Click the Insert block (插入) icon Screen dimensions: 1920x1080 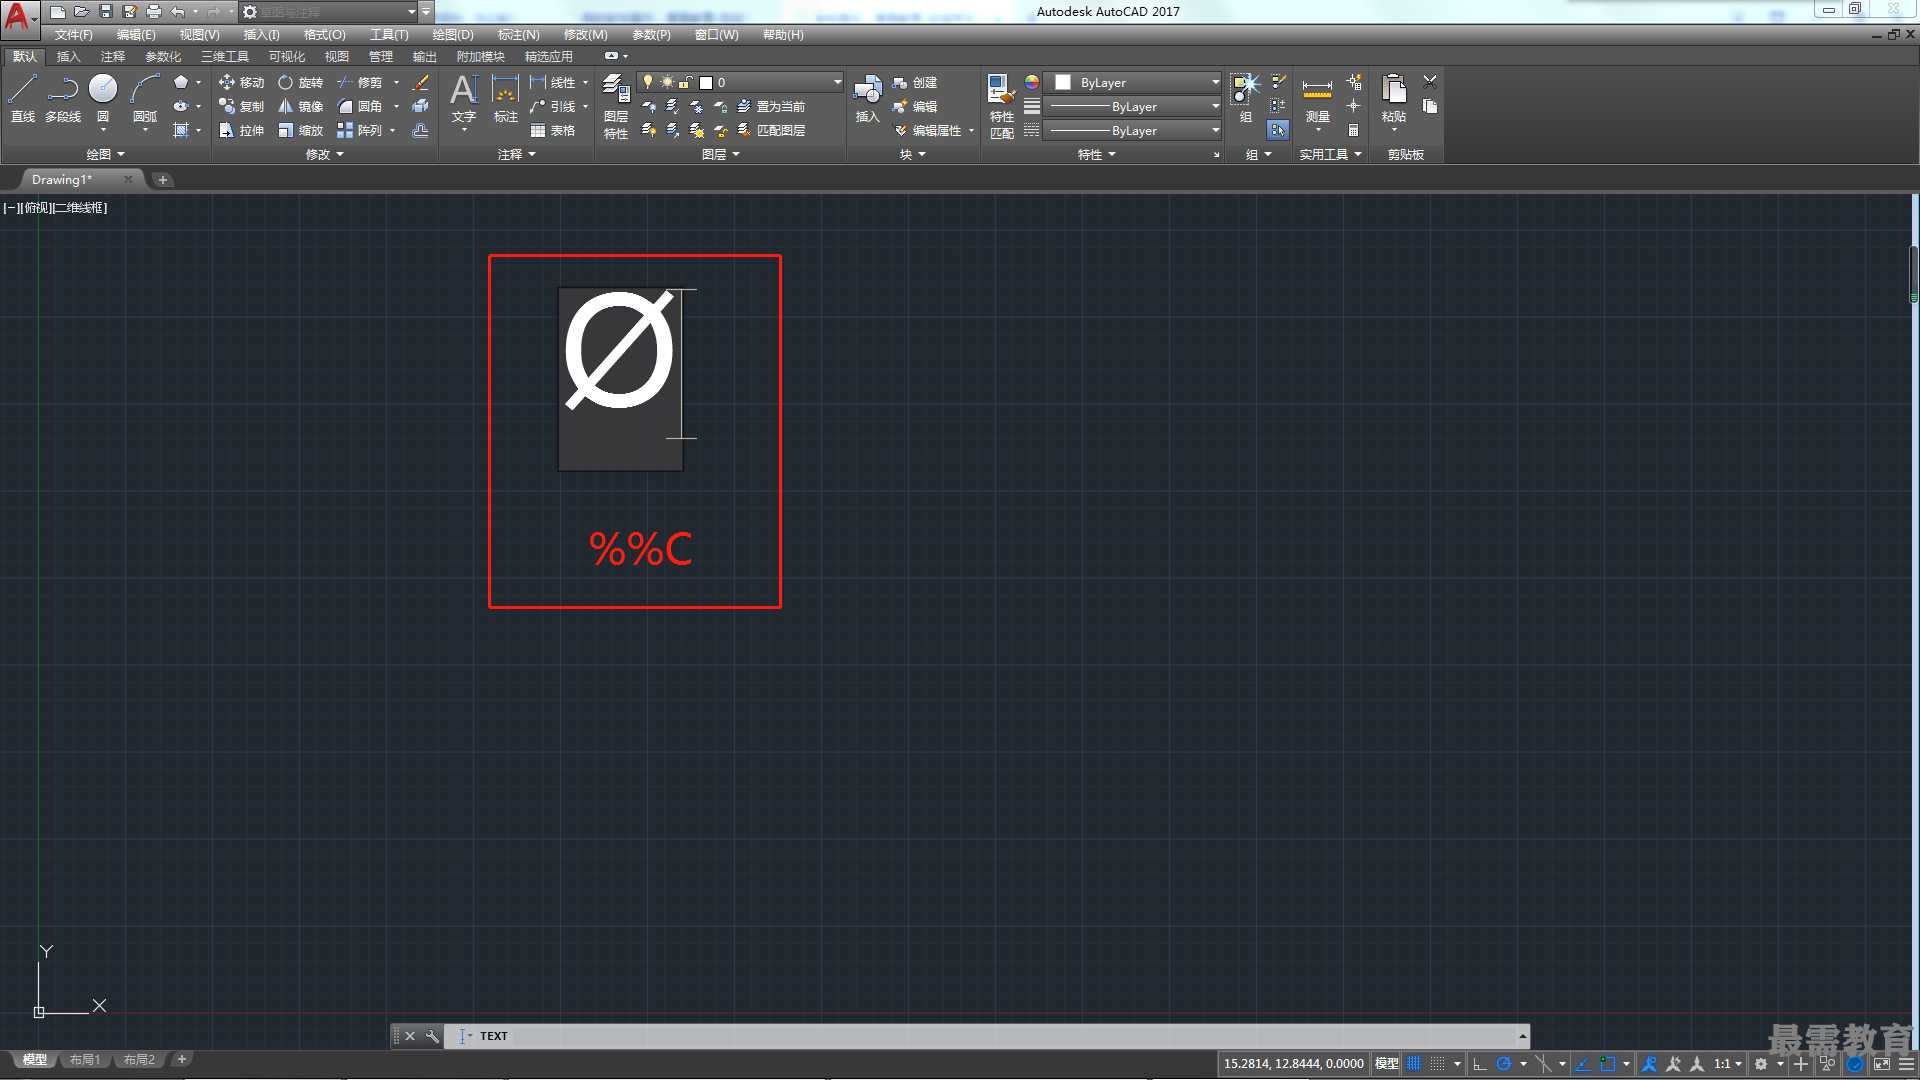point(867,99)
